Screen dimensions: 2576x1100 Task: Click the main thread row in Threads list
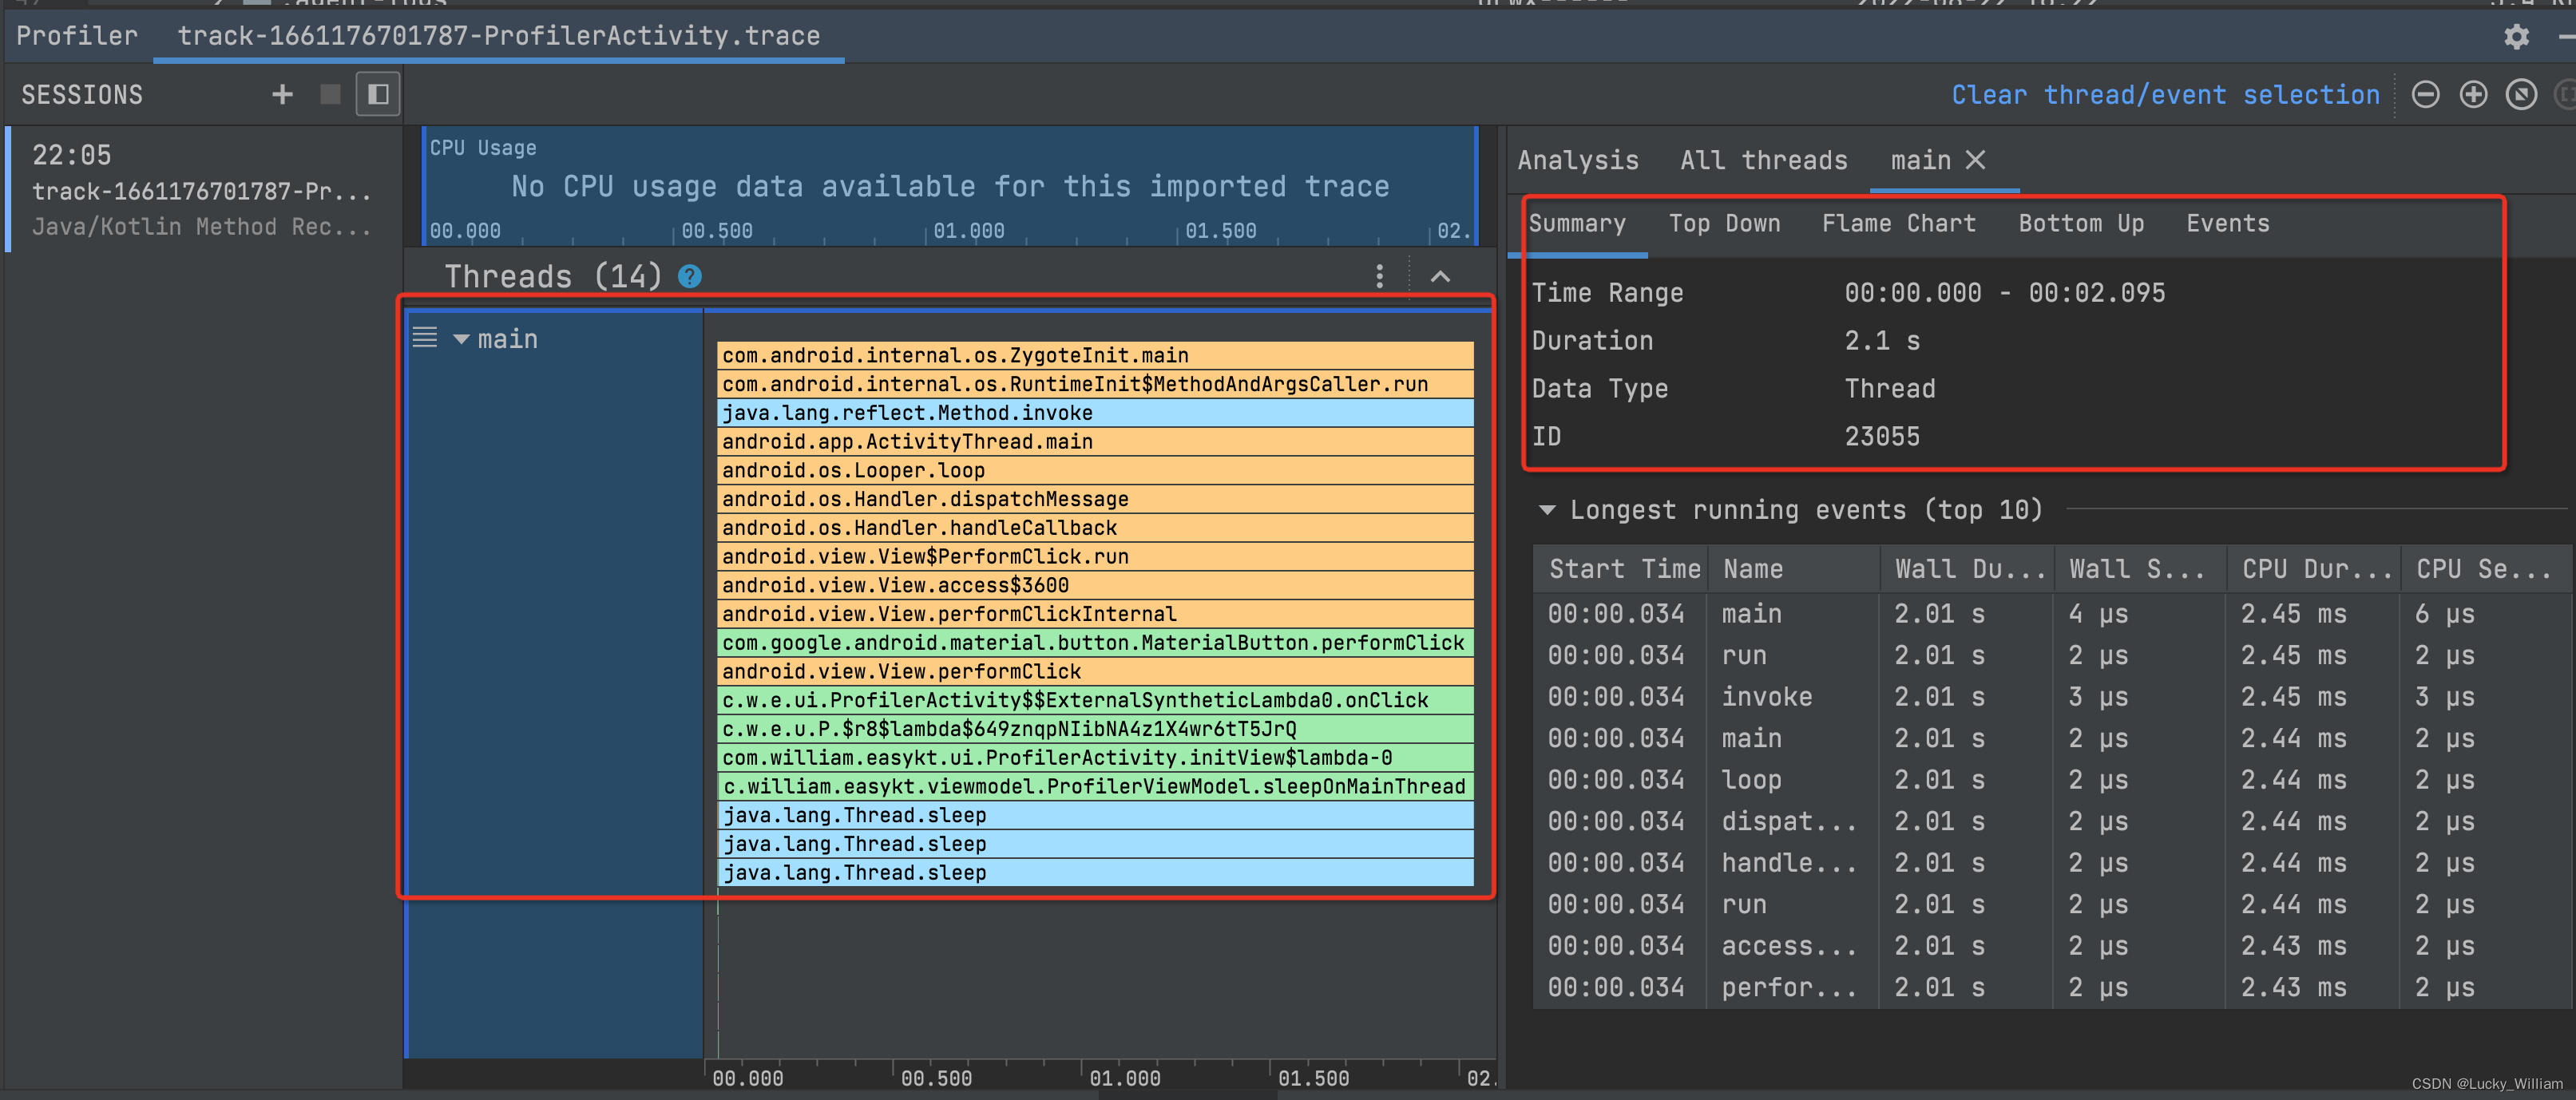tap(511, 338)
